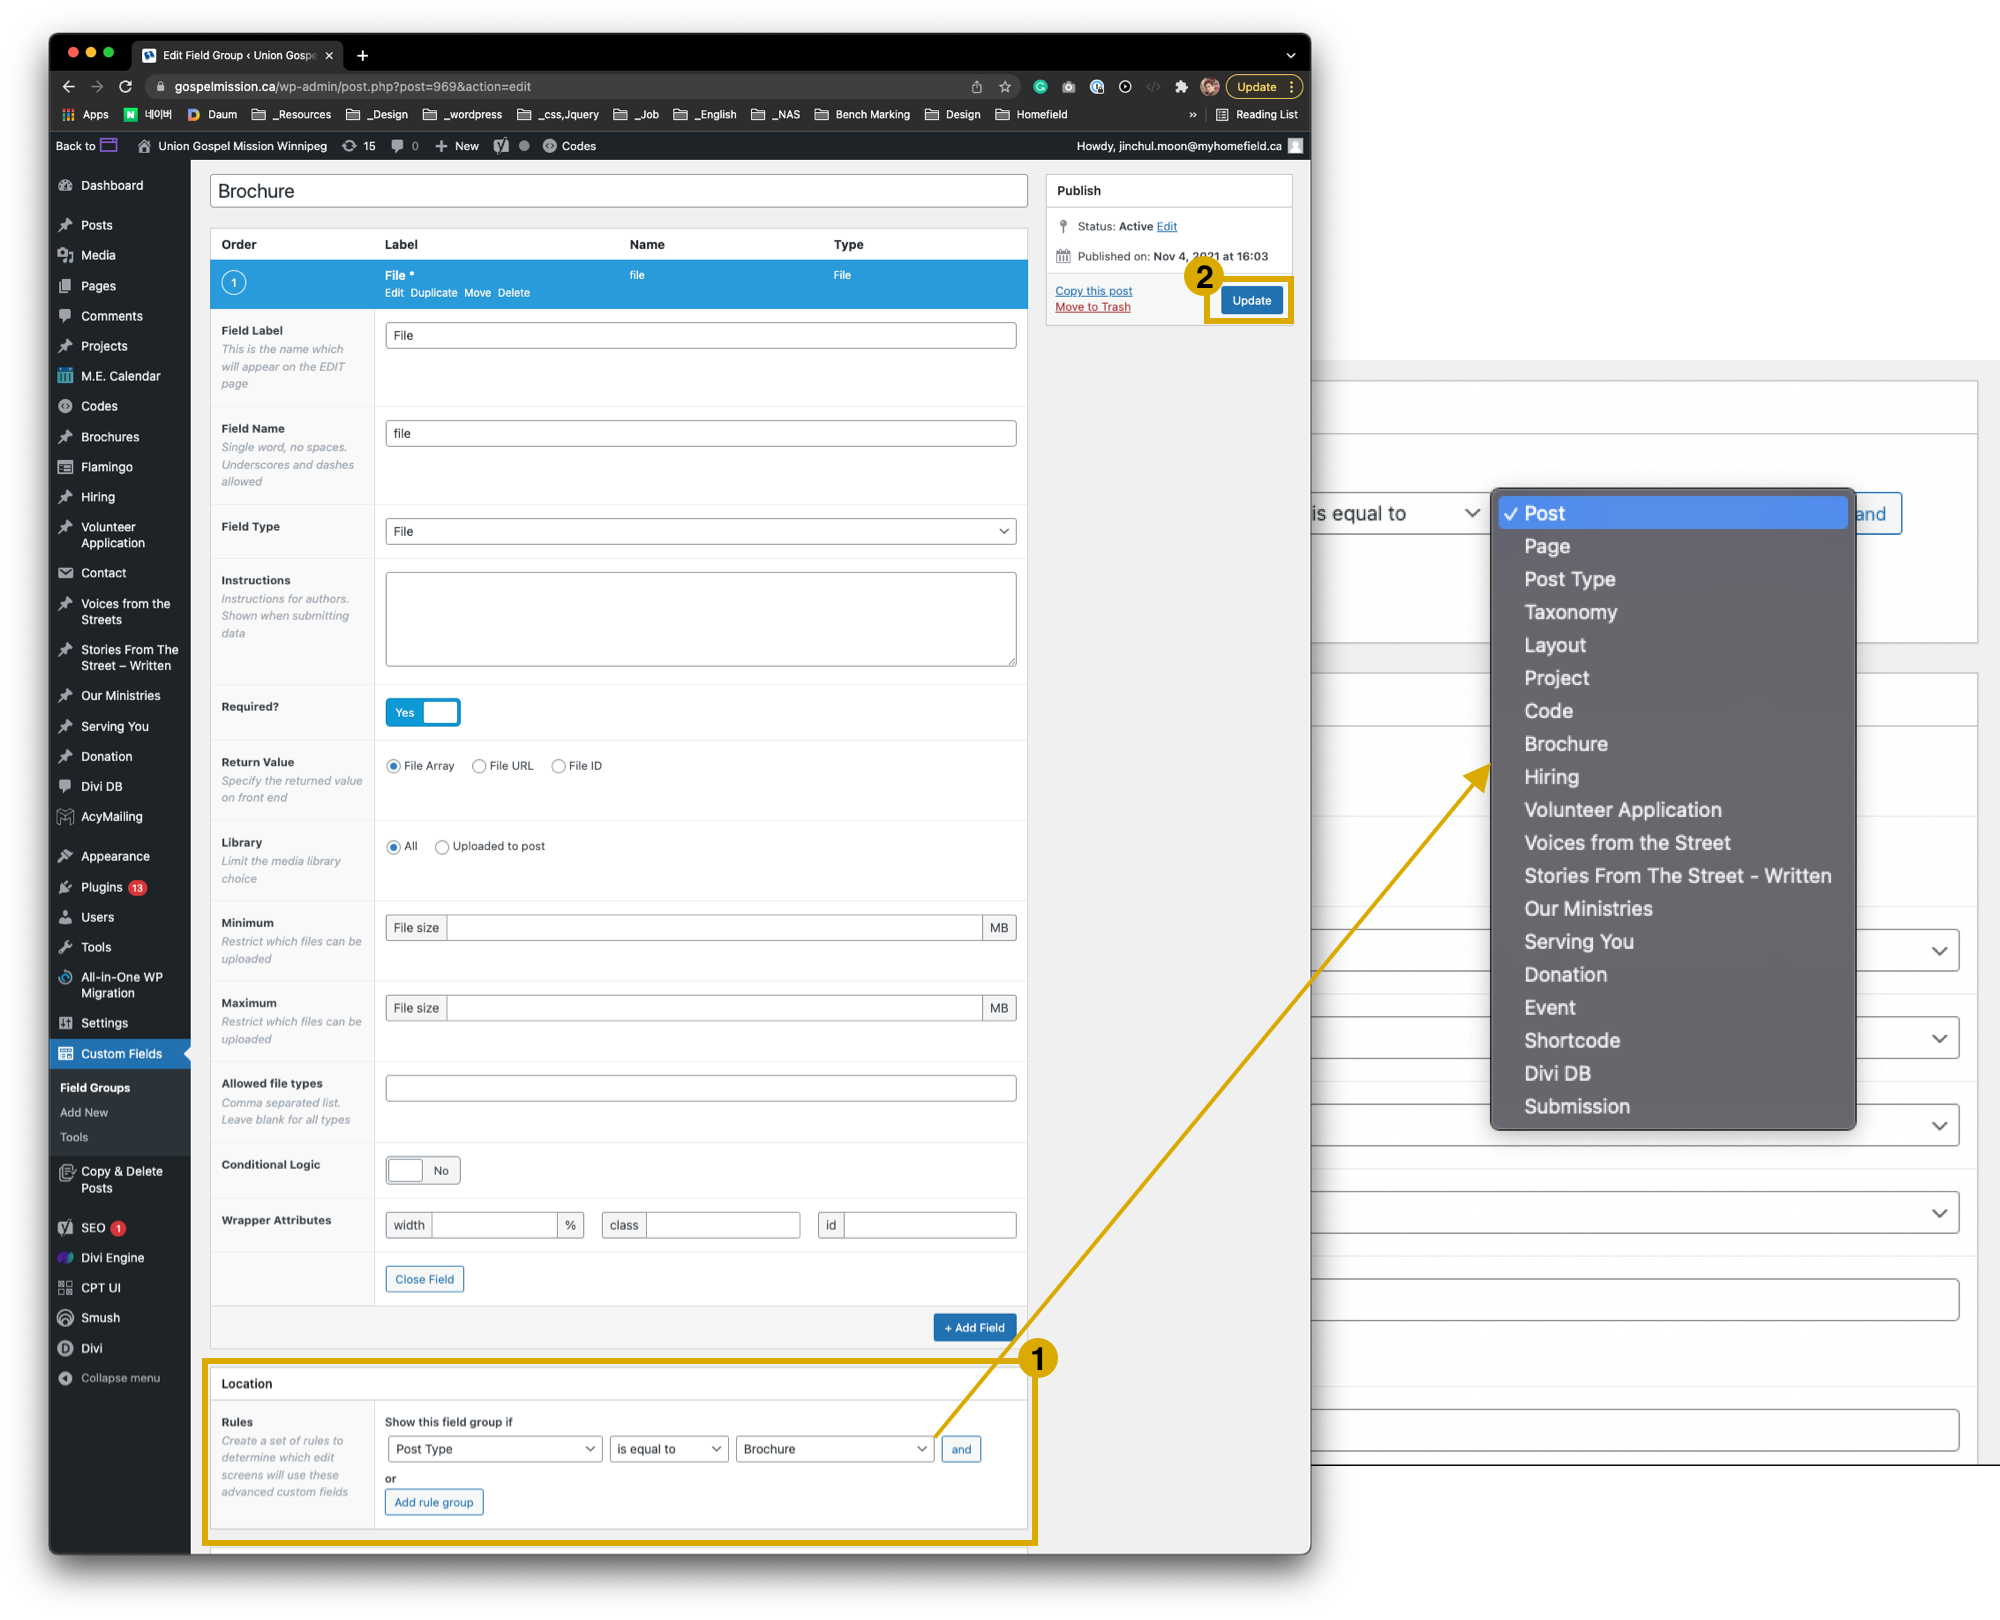Click the Dashboard icon in sidebar
The width and height of the screenshot is (2000, 1620).
coord(66,186)
